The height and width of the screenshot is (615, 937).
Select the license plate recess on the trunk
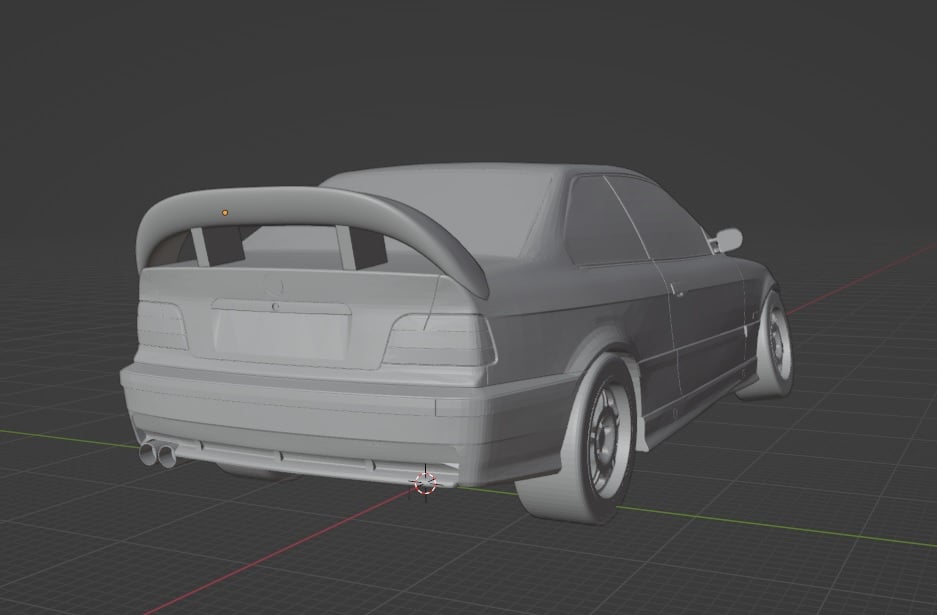282,335
